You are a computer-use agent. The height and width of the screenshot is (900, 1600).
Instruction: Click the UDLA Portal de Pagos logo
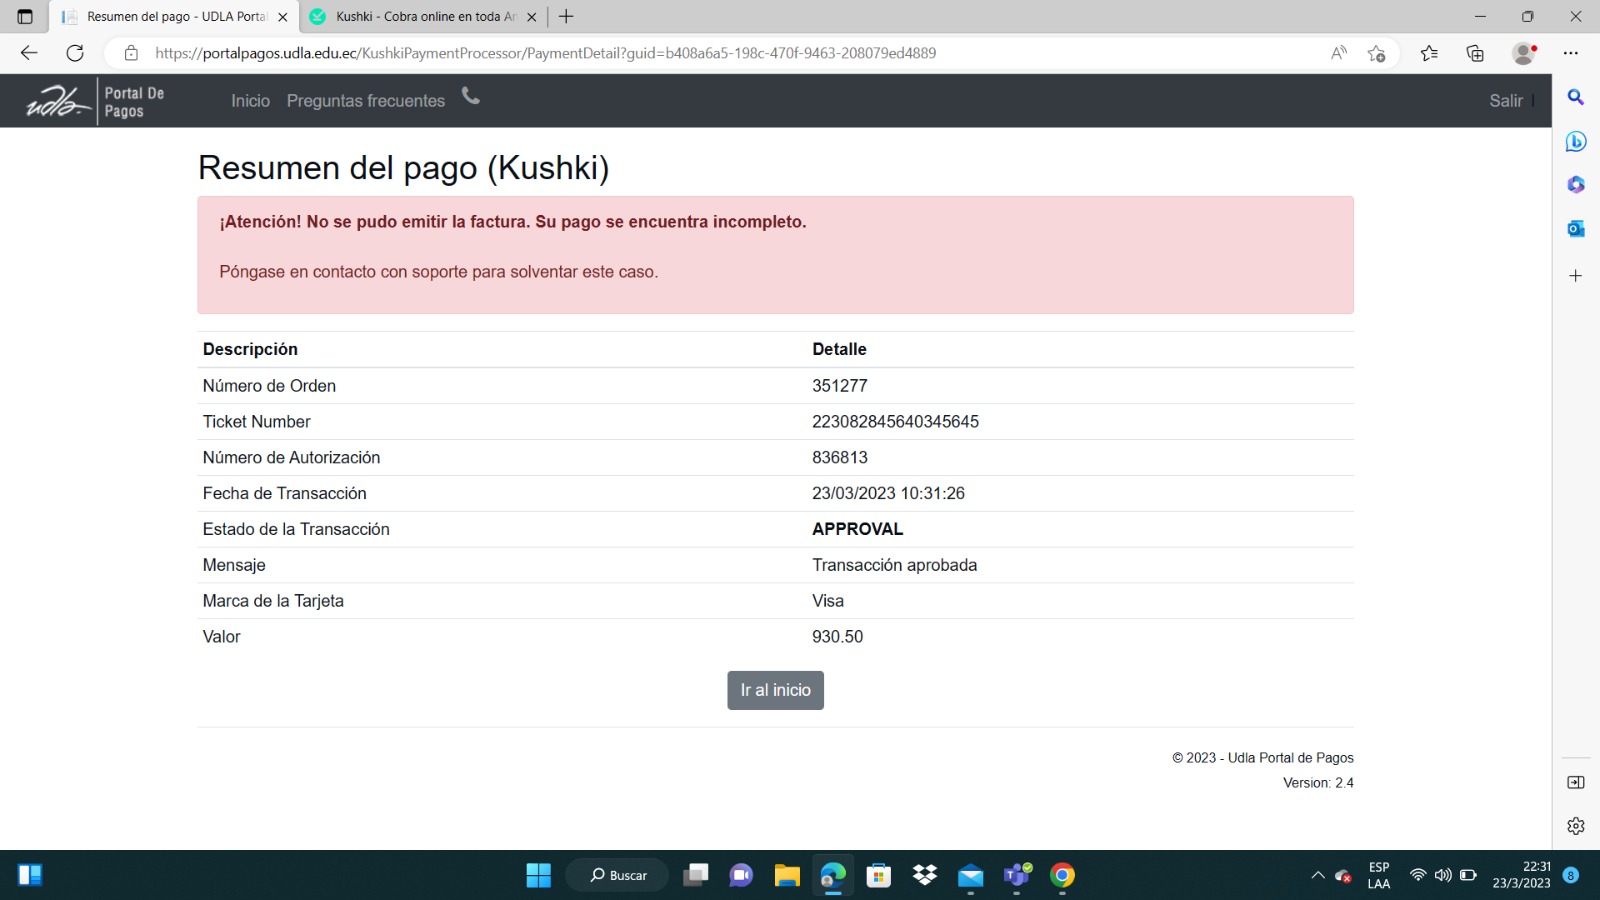(x=96, y=101)
